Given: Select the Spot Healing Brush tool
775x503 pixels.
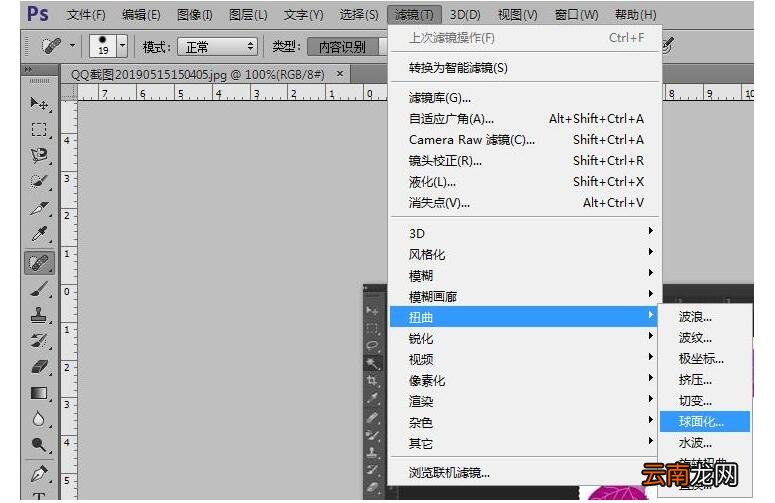Looking at the screenshot, I should click(x=39, y=262).
